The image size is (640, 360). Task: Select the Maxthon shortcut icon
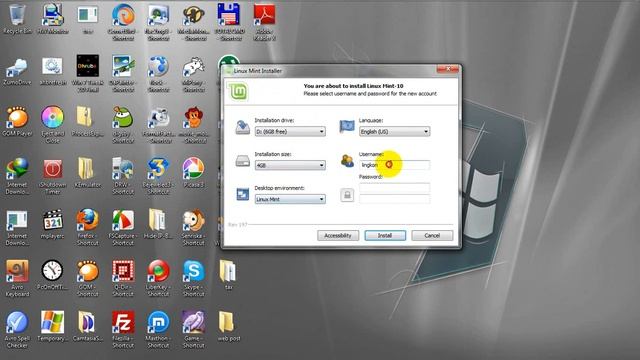click(x=158, y=330)
